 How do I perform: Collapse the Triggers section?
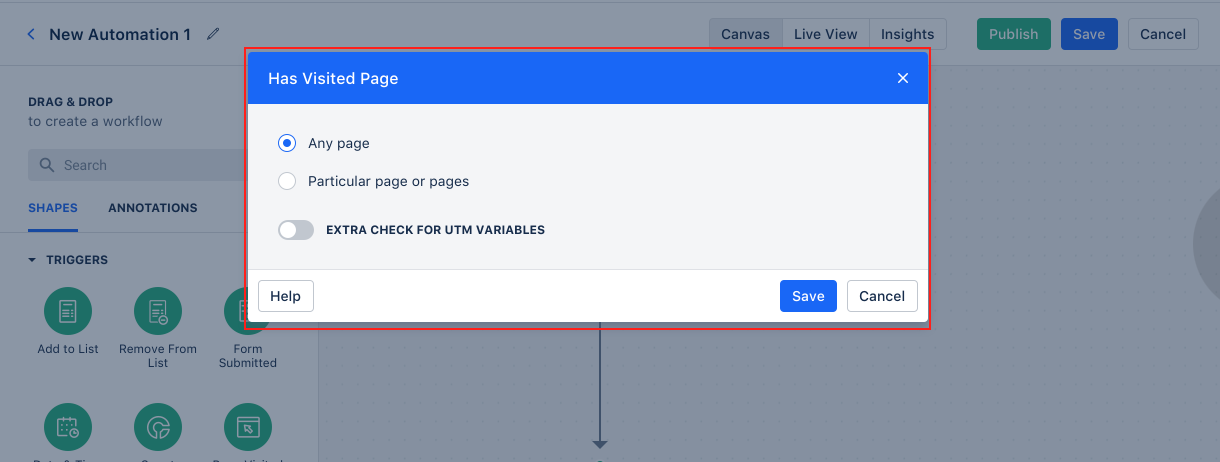pyautogui.click(x=33, y=260)
